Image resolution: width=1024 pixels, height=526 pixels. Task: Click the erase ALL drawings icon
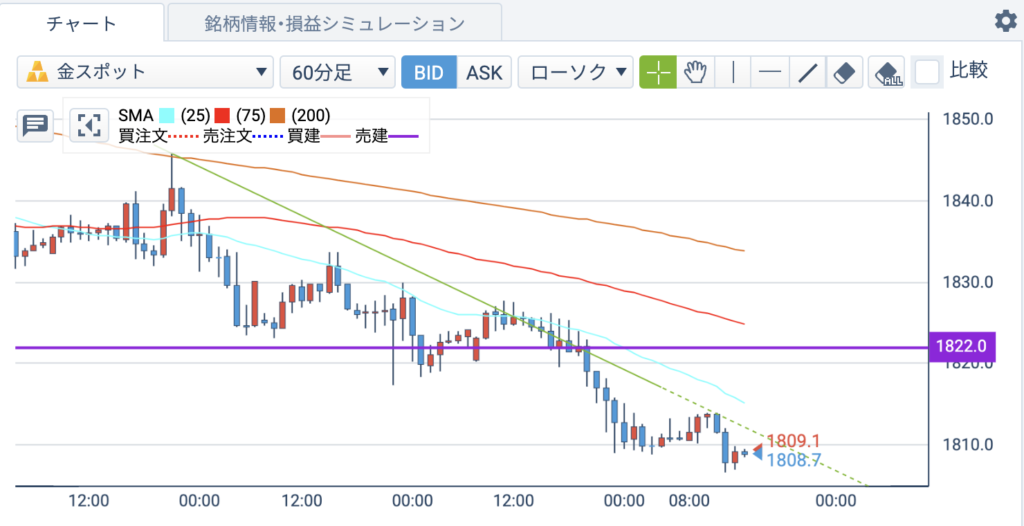[887, 72]
